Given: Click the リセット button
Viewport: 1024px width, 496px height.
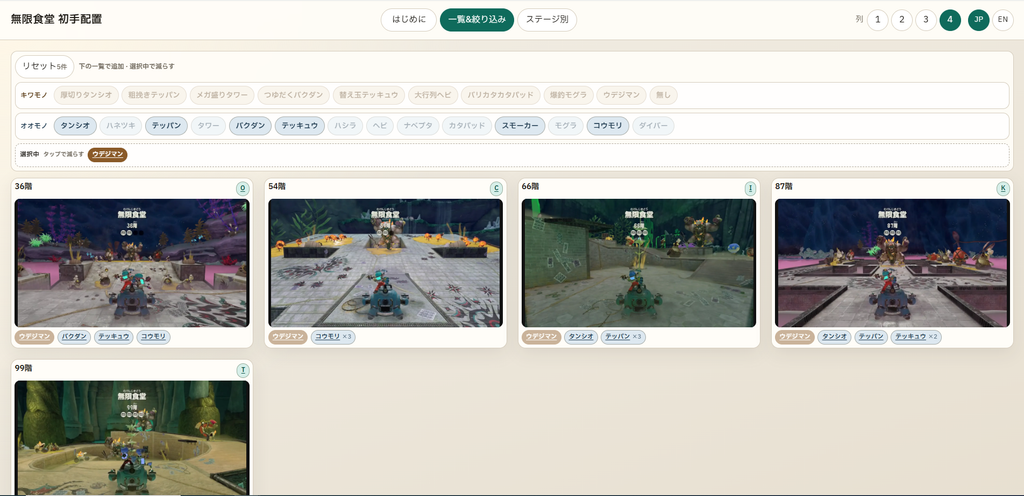Looking at the screenshot, I should coord(44,66).
